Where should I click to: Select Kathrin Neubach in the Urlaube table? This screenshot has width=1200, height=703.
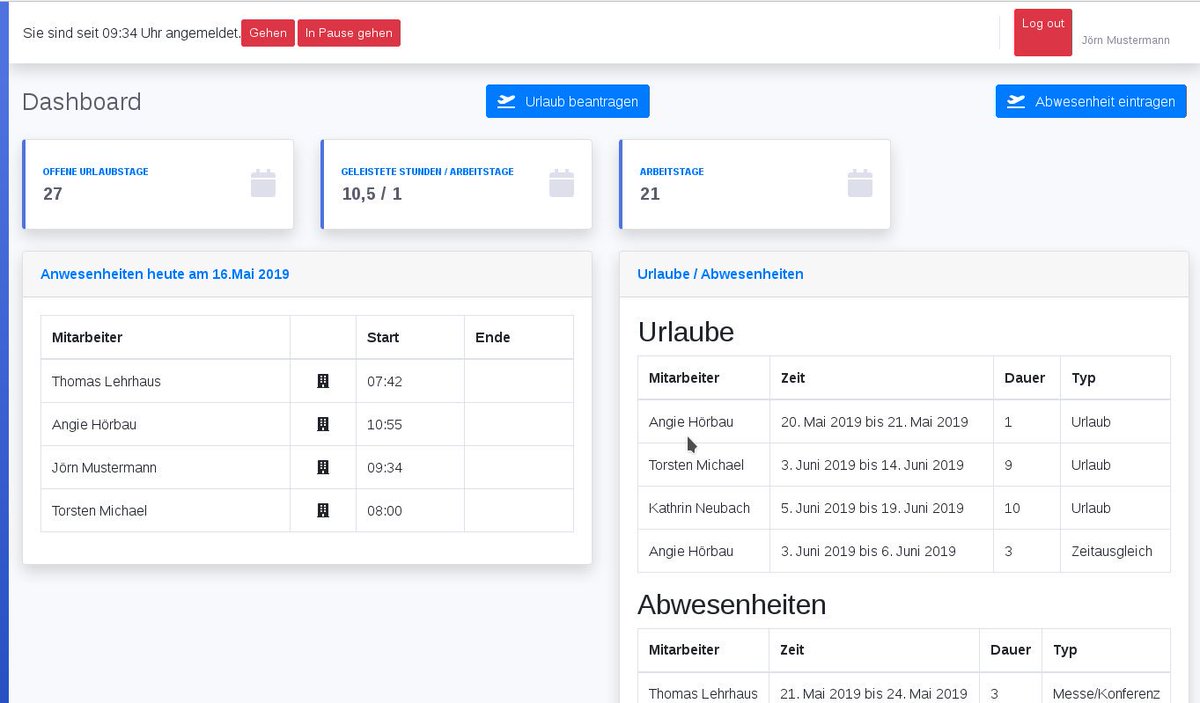(699, 508)
